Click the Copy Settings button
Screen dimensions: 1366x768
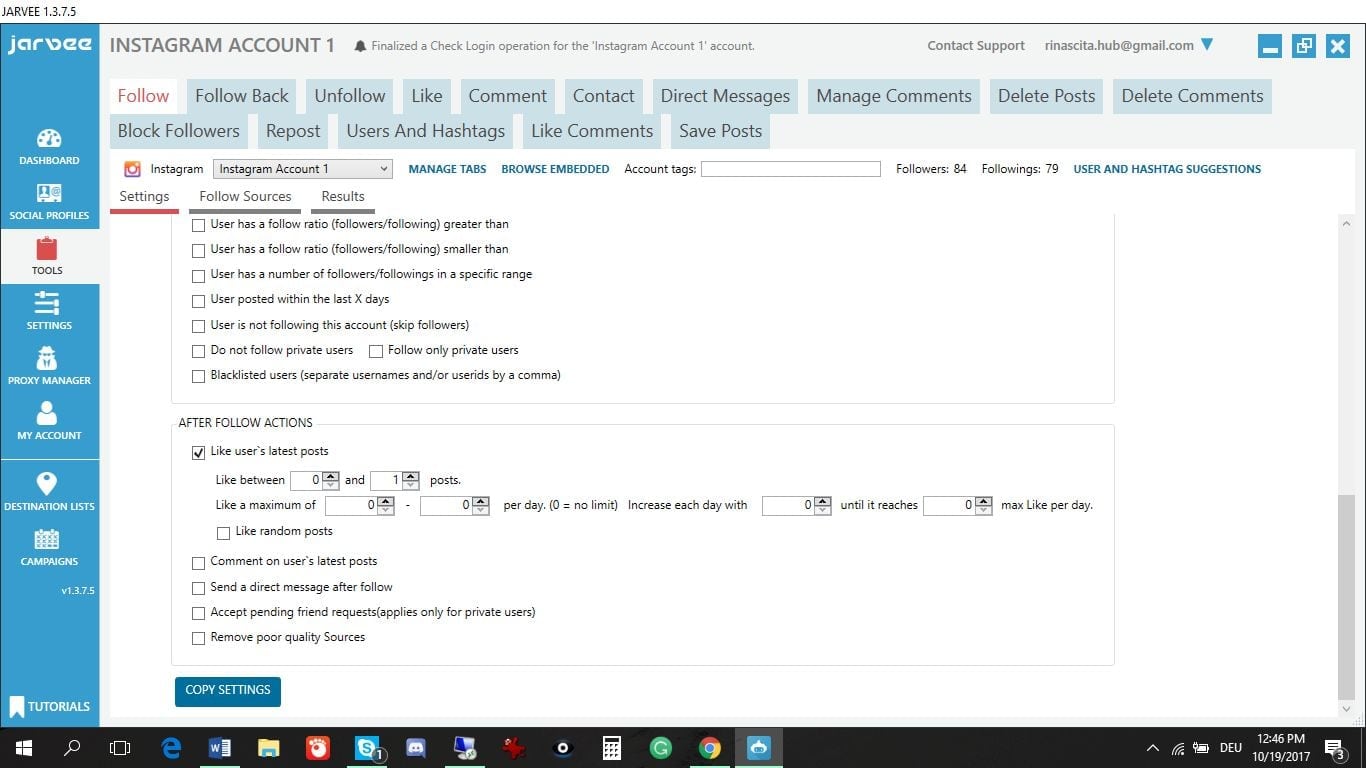(x=228, y=691)
